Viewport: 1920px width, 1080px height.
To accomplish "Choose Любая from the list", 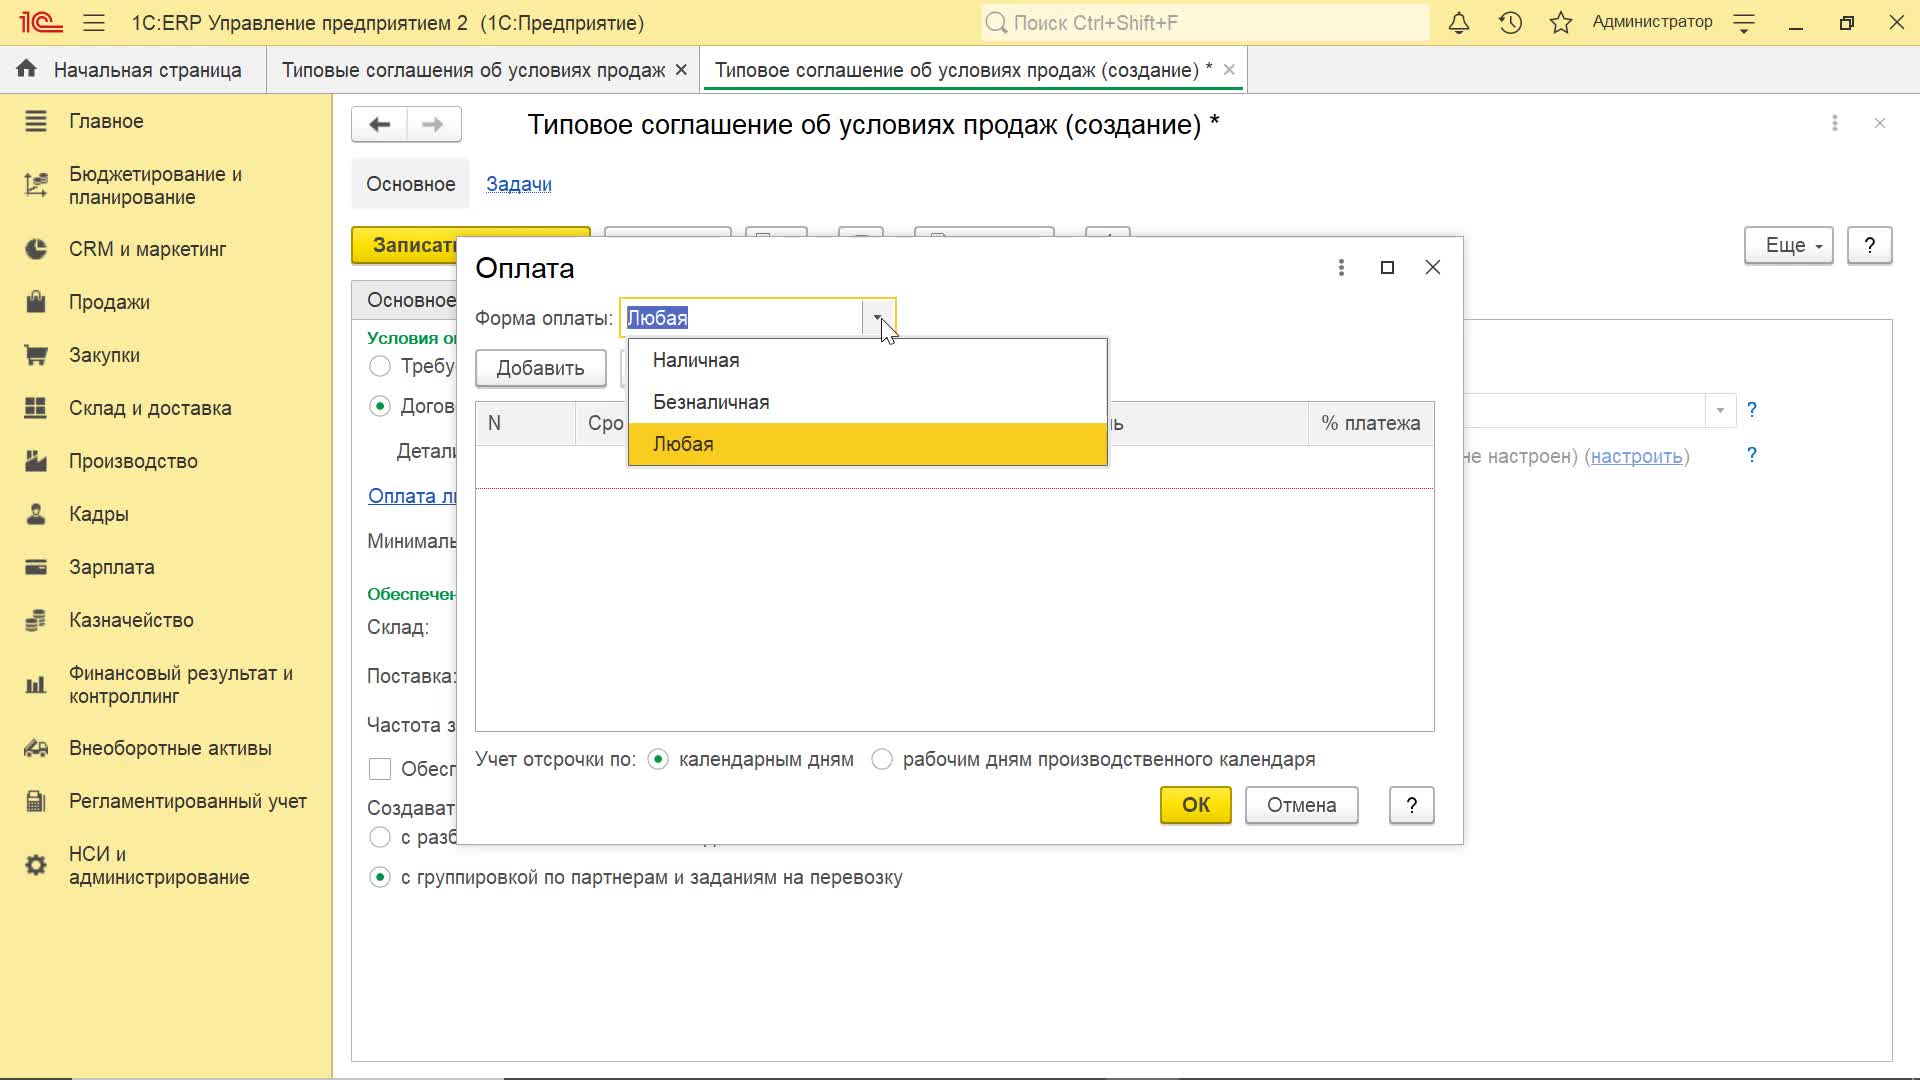I will (867, 444).
